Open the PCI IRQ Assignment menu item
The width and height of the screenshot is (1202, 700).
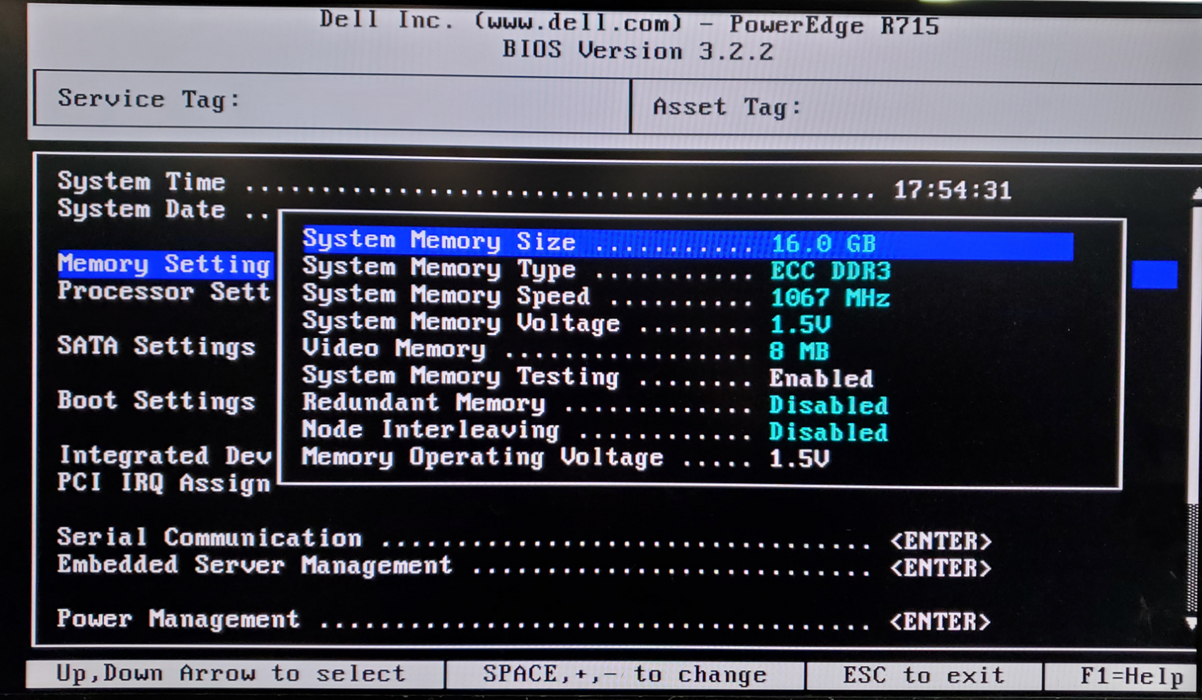[x=164, y=484]
